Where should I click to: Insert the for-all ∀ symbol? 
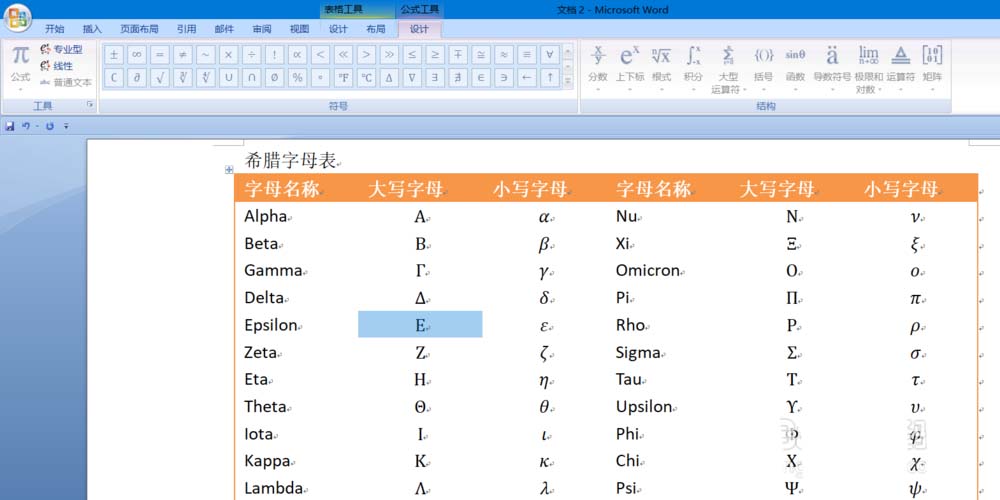click(550, 55)
